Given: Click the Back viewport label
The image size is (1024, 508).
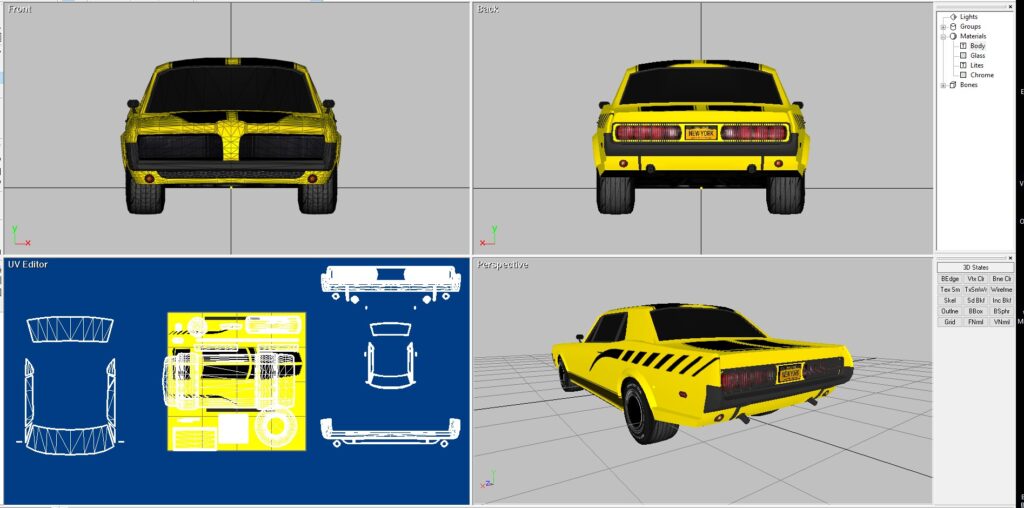Looking at the screenshot, I should [488, 9].
